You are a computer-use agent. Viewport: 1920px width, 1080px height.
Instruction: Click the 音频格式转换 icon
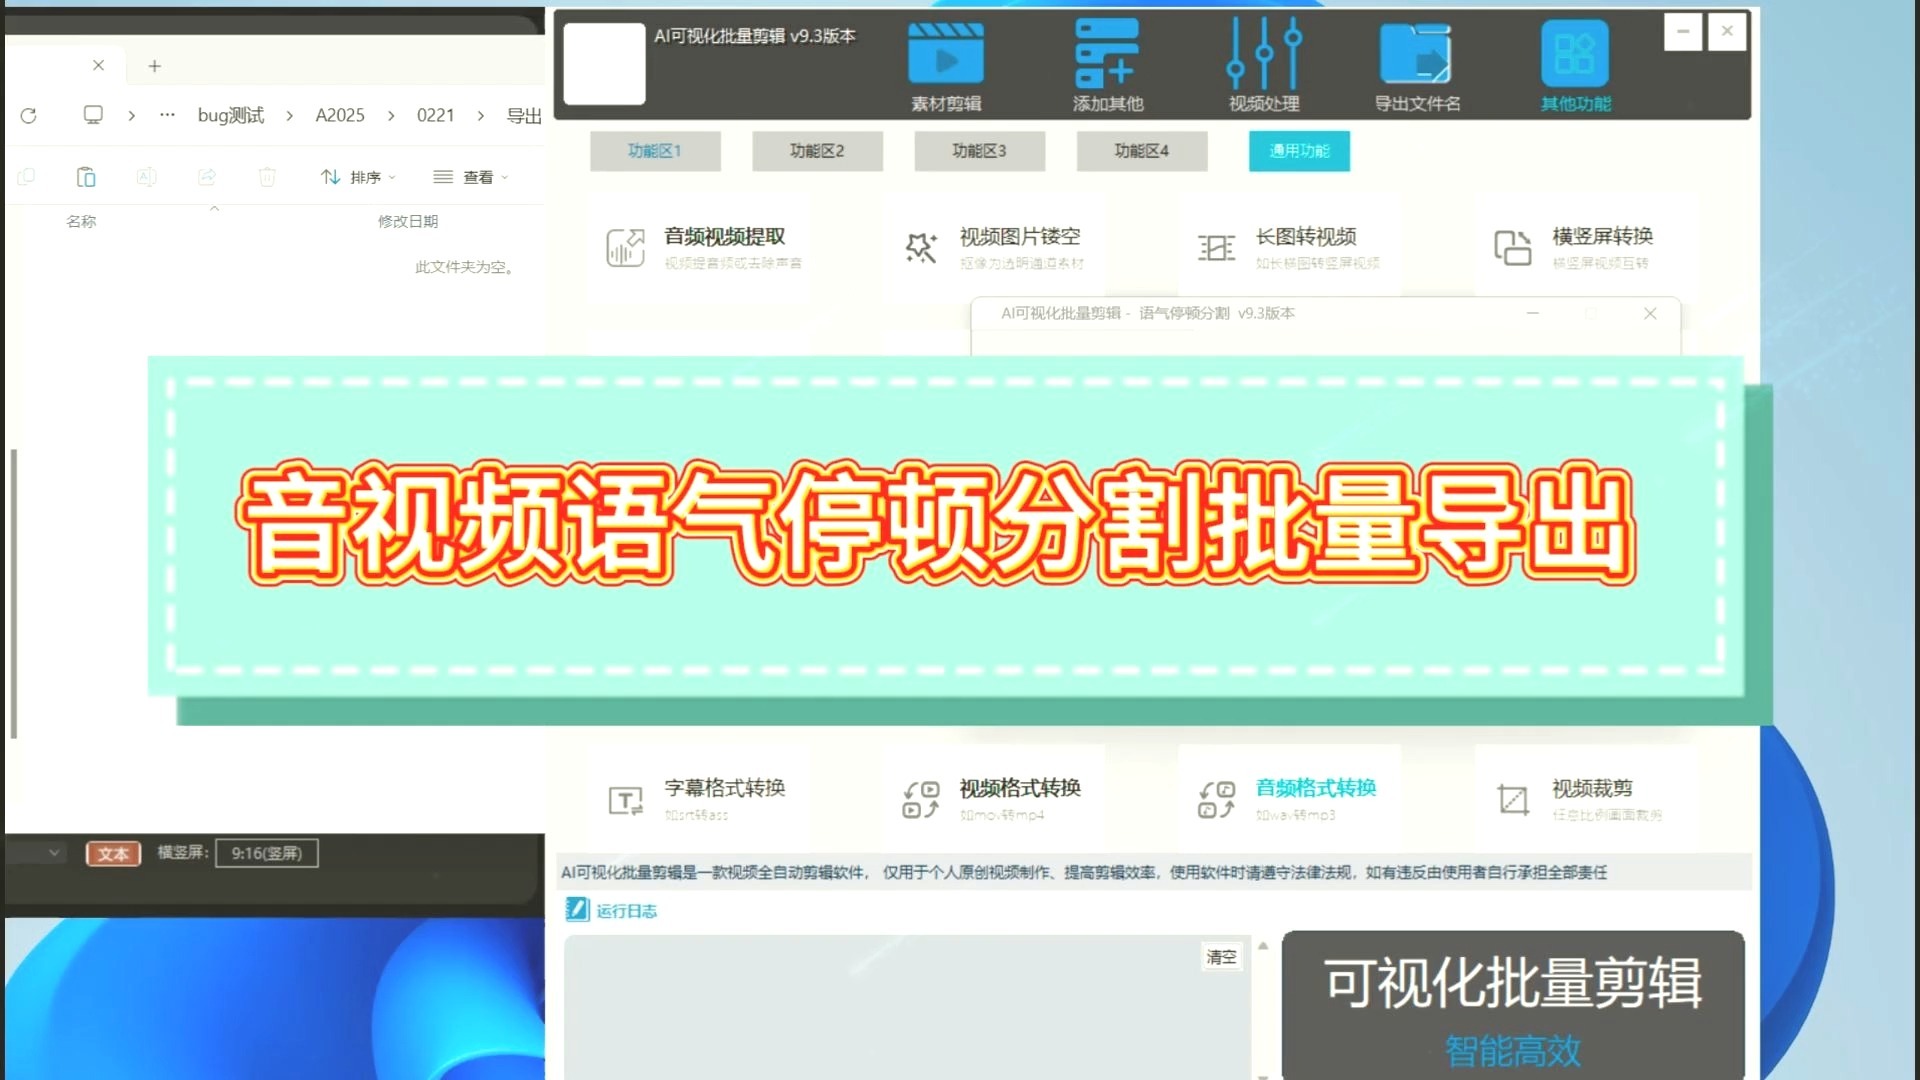(x=1216, y=800)
